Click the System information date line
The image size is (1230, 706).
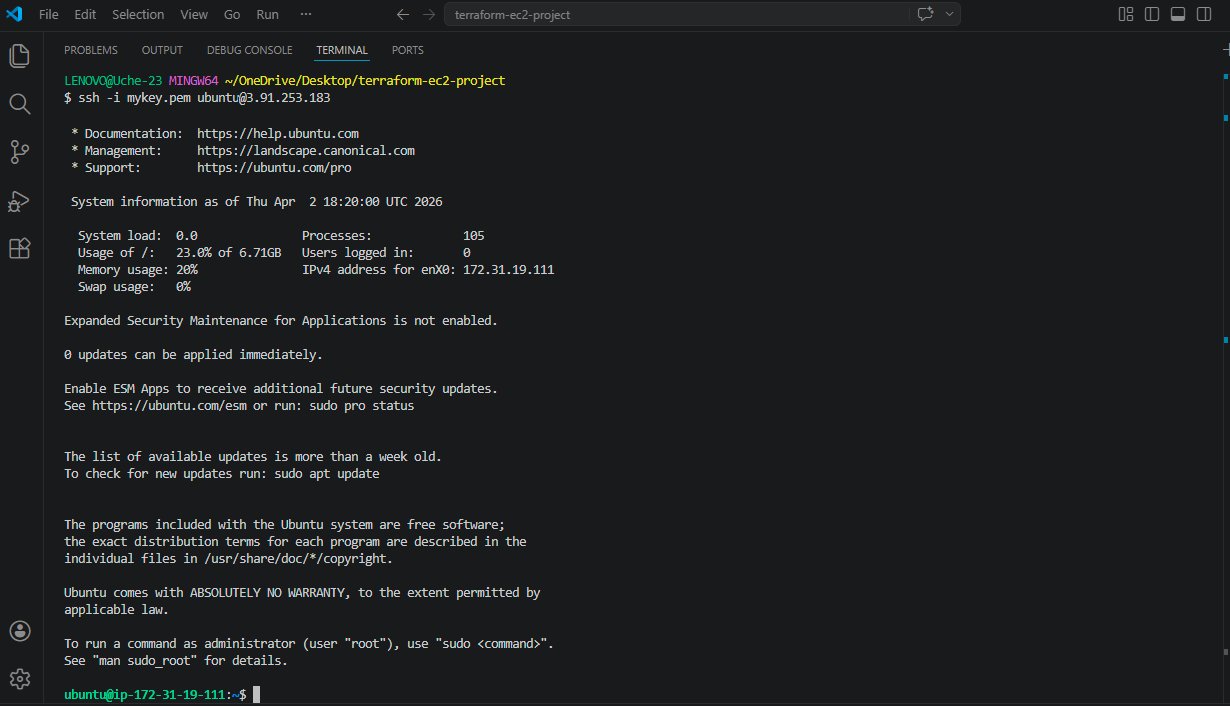click(257, 202)
